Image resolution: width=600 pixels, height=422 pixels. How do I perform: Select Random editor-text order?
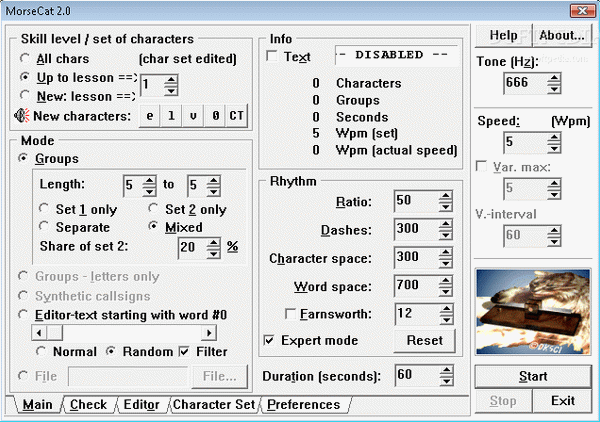[x=111, y=351]
